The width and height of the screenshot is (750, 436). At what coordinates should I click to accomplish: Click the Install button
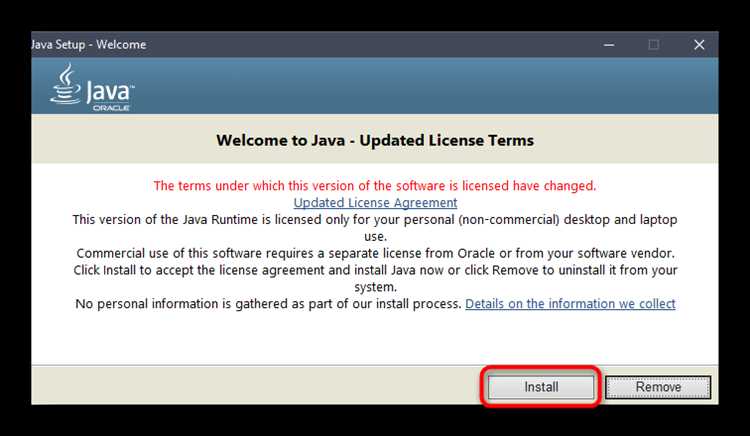pyautogui.click(x=541, y=387)
